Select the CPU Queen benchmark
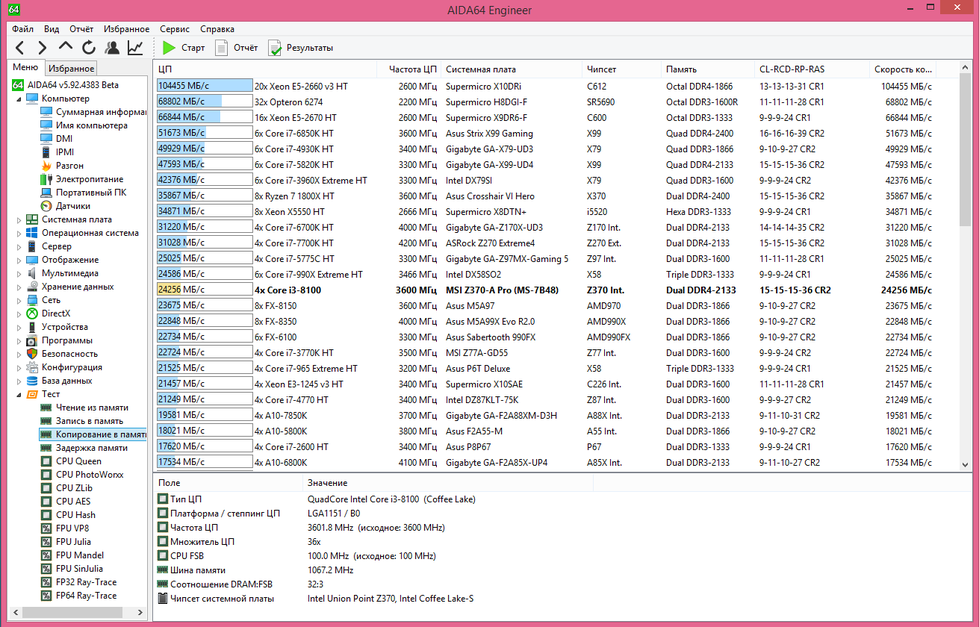Screen dimensions: 979x627 point(78,461)
